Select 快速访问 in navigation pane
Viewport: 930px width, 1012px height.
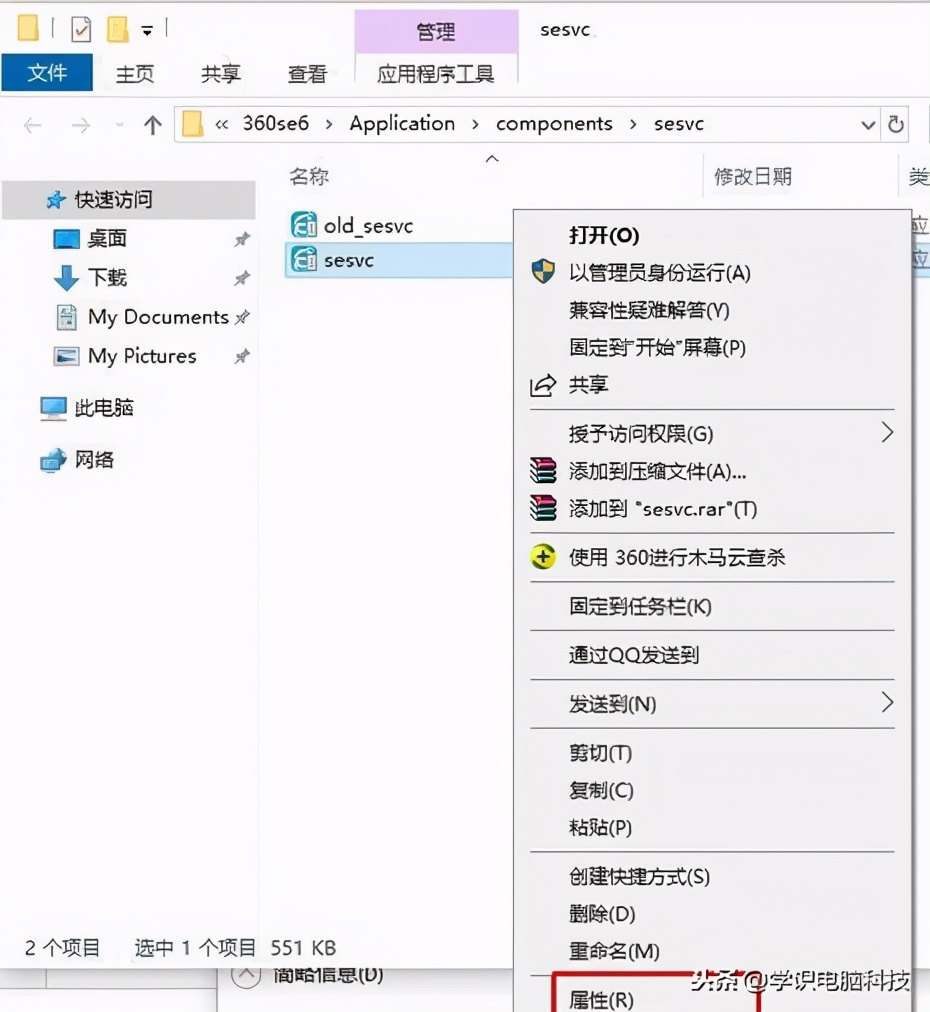coord(129,200)
